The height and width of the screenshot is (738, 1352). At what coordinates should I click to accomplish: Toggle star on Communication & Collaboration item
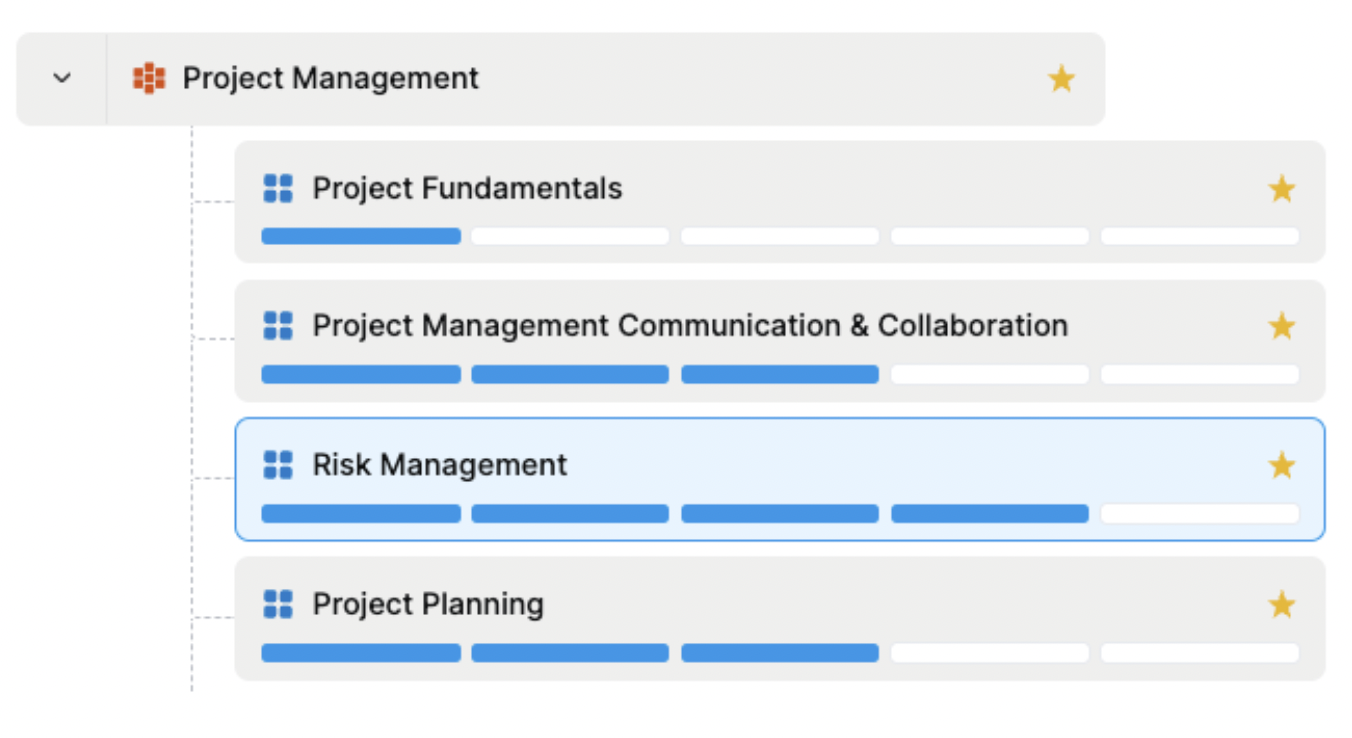tap(1282, 326)
